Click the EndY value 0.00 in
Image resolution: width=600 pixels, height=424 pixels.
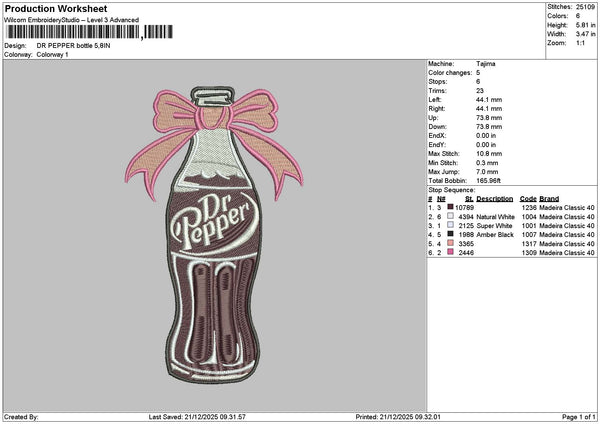click(x=486, y=145)
